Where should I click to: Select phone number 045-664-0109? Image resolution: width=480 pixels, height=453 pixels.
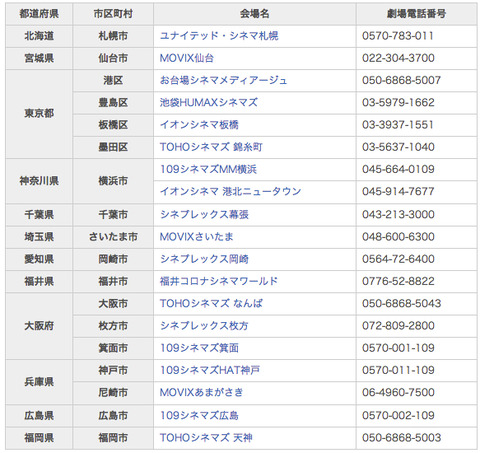coord(398,169)
